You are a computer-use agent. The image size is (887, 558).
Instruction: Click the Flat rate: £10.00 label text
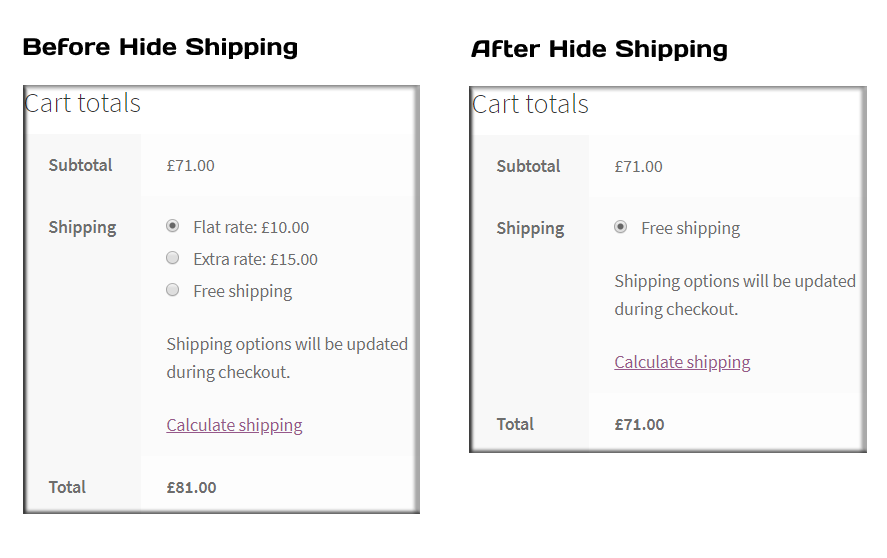point(251,228)
